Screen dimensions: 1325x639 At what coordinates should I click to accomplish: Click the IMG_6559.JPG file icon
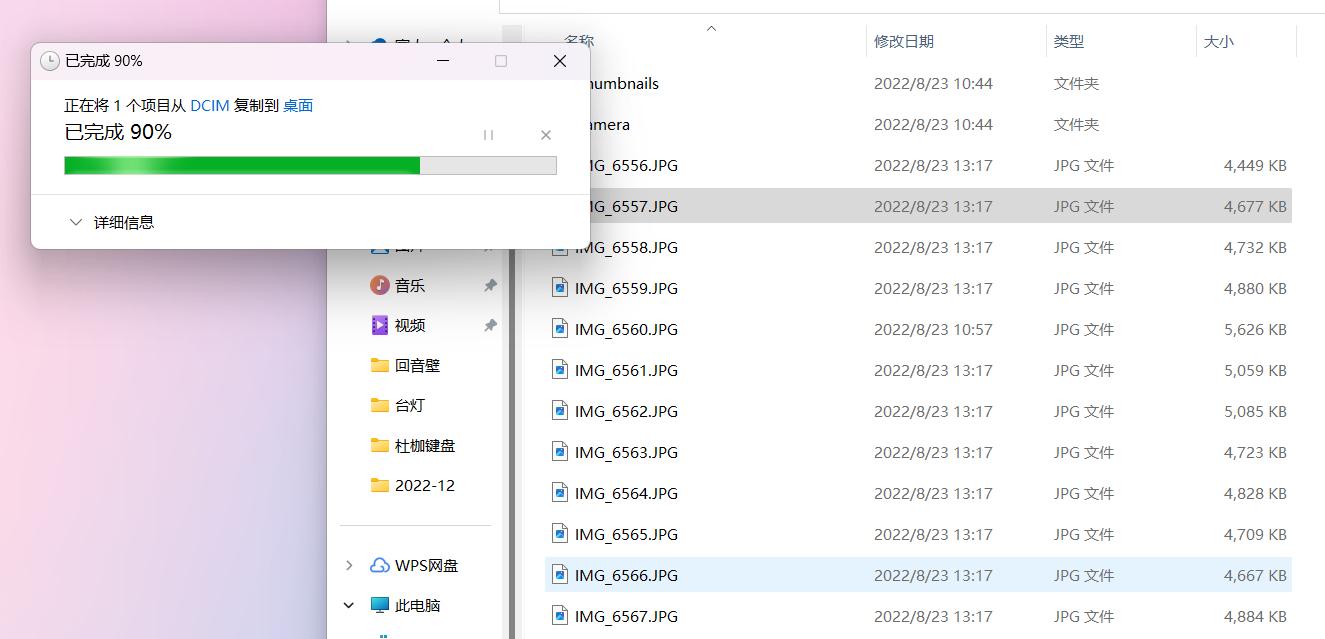[560, 288]
